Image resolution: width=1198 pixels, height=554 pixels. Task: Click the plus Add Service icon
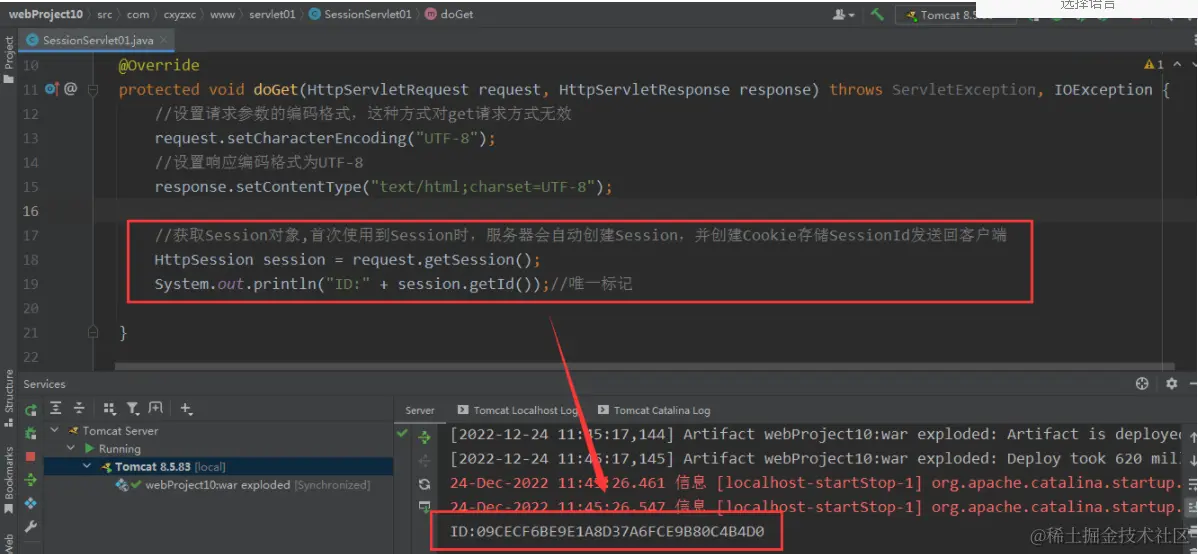(x=186, y=409)
